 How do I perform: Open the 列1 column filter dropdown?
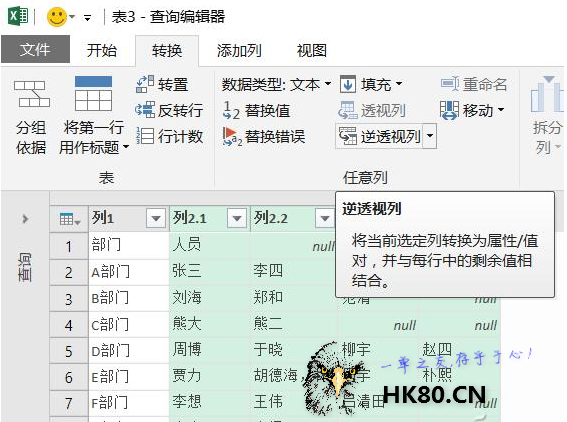coord(156,218)
